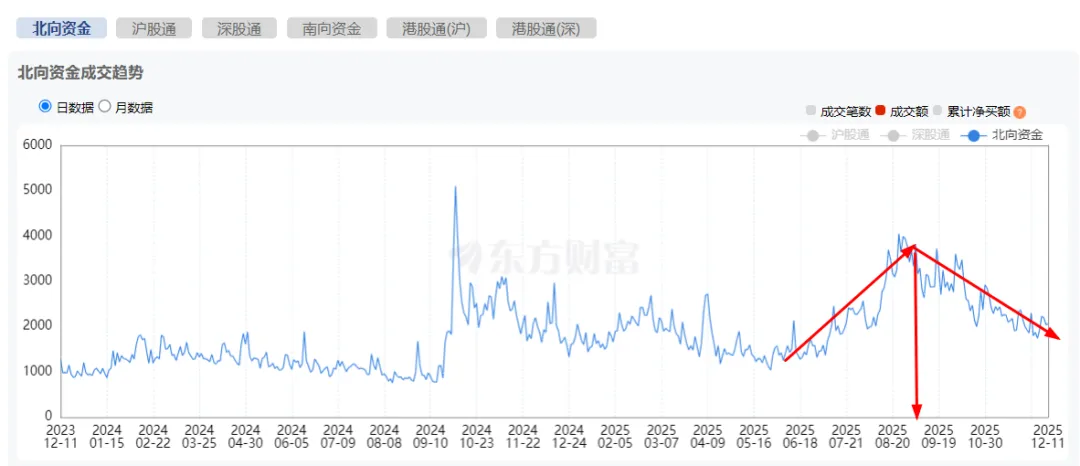Switch to the 北向资金 tab

(x=62, y=28)
